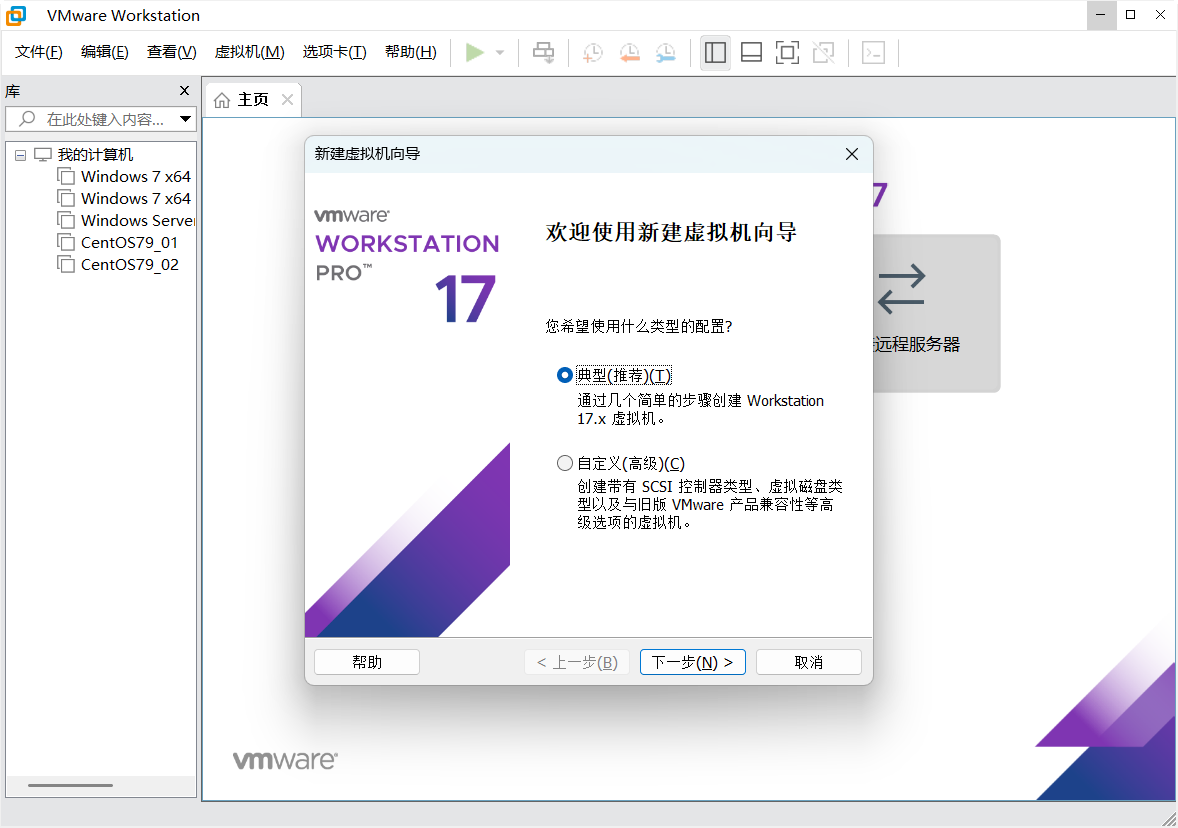Screen dimensions: 1178x828
Task: Click the library horizontal scrollbar
Action: (71, 785)
